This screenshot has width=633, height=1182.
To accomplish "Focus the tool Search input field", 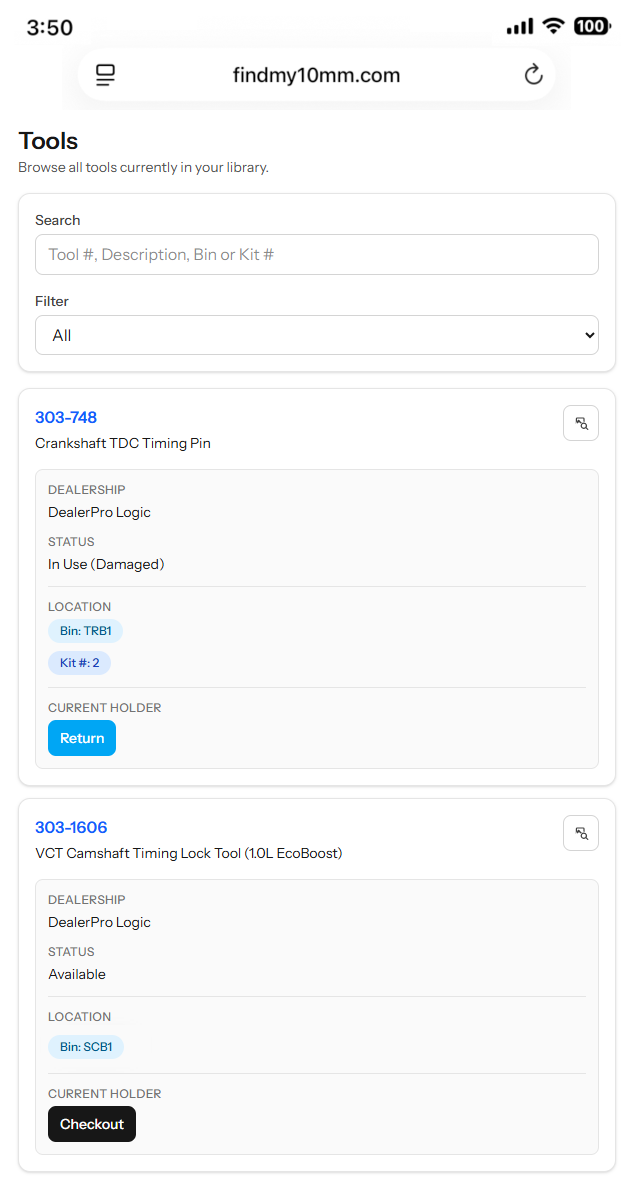I will 316,254.
